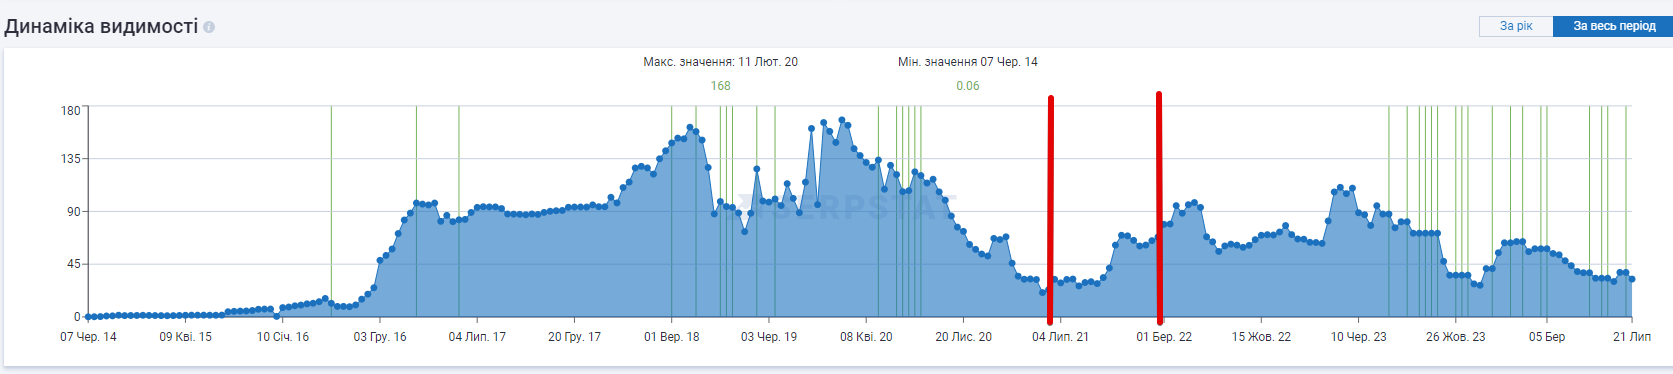Click the first data point at 07 Чер. 14
Viewport: 1673px width, 374px height.
88,317
